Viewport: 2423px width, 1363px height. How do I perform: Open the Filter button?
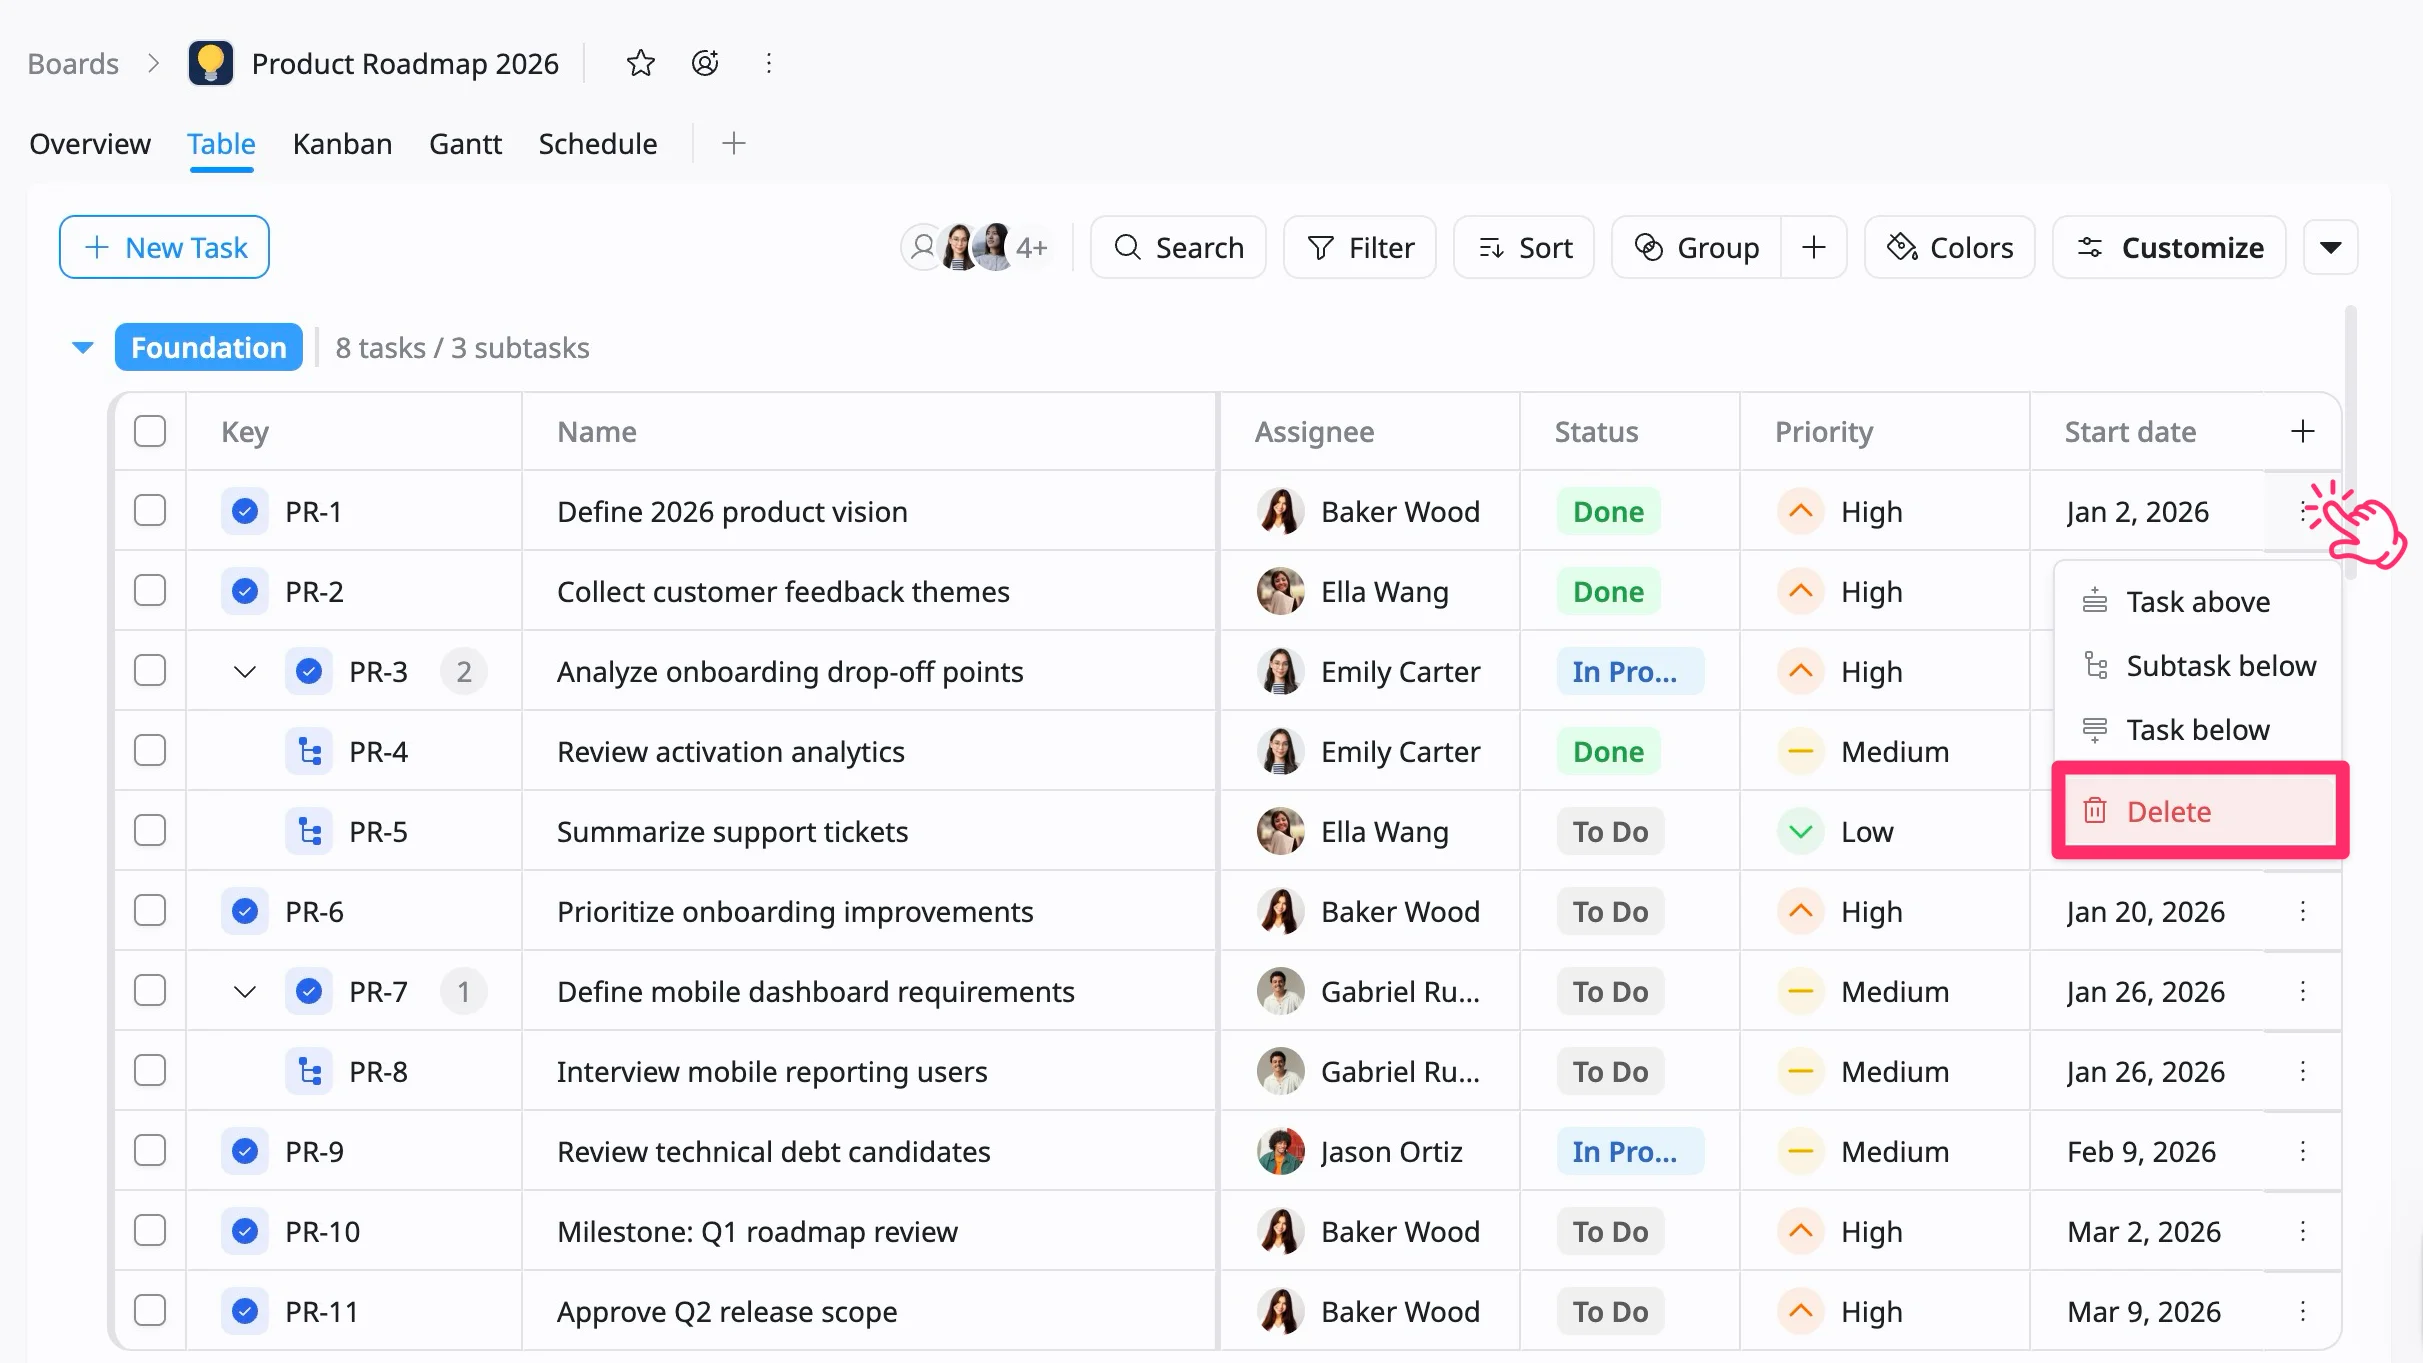click(x=1360, y=247)
